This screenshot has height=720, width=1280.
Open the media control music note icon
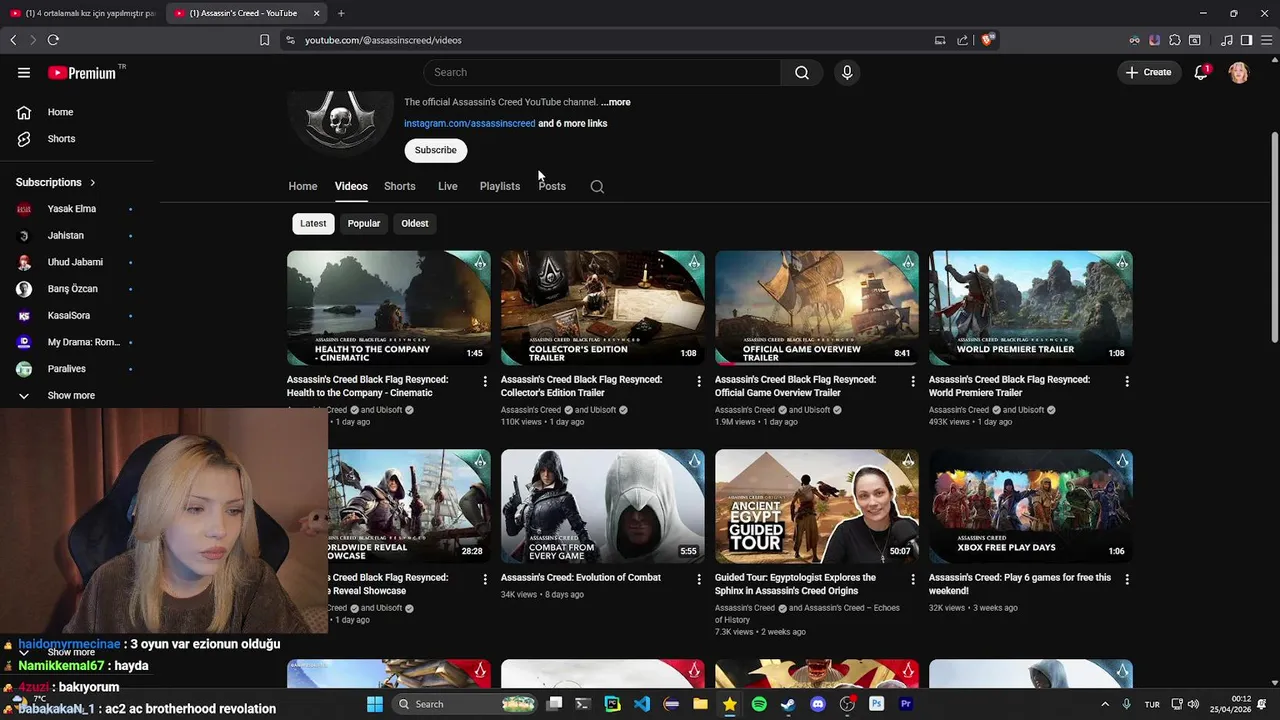pyautogui.click(x=1227, y=40)
